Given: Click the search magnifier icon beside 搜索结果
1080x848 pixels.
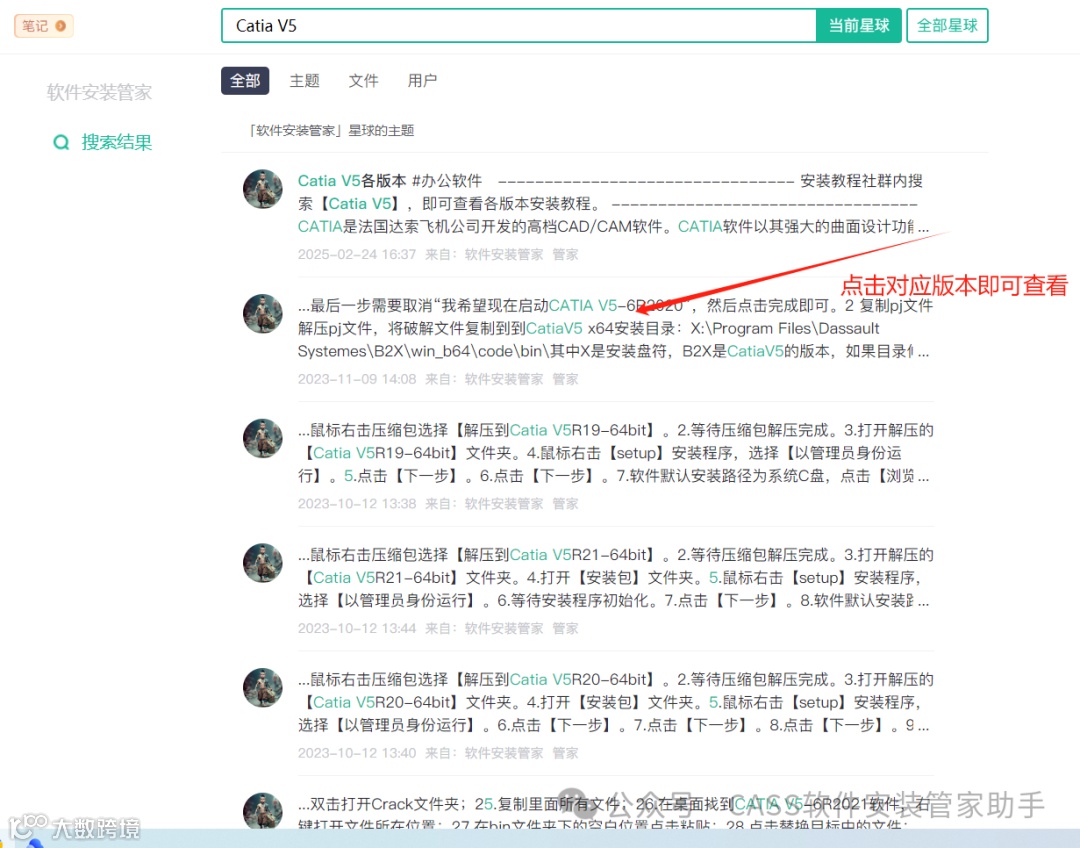Looking at the screenshot, I should pyautogui.click(x=61, y=143).
